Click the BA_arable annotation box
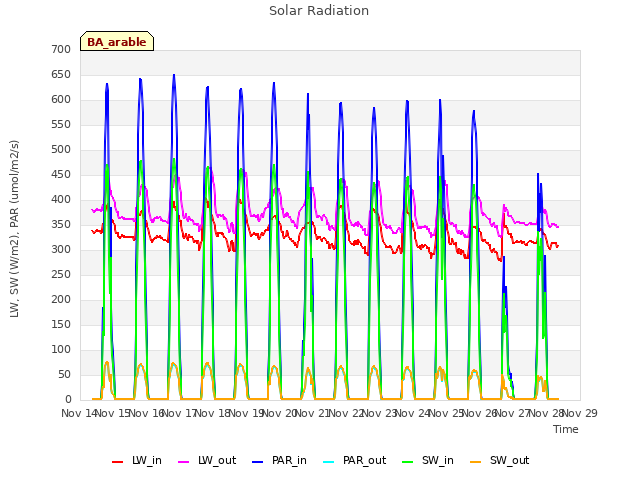This screenshot has width=640, height=480. [117, 41]
